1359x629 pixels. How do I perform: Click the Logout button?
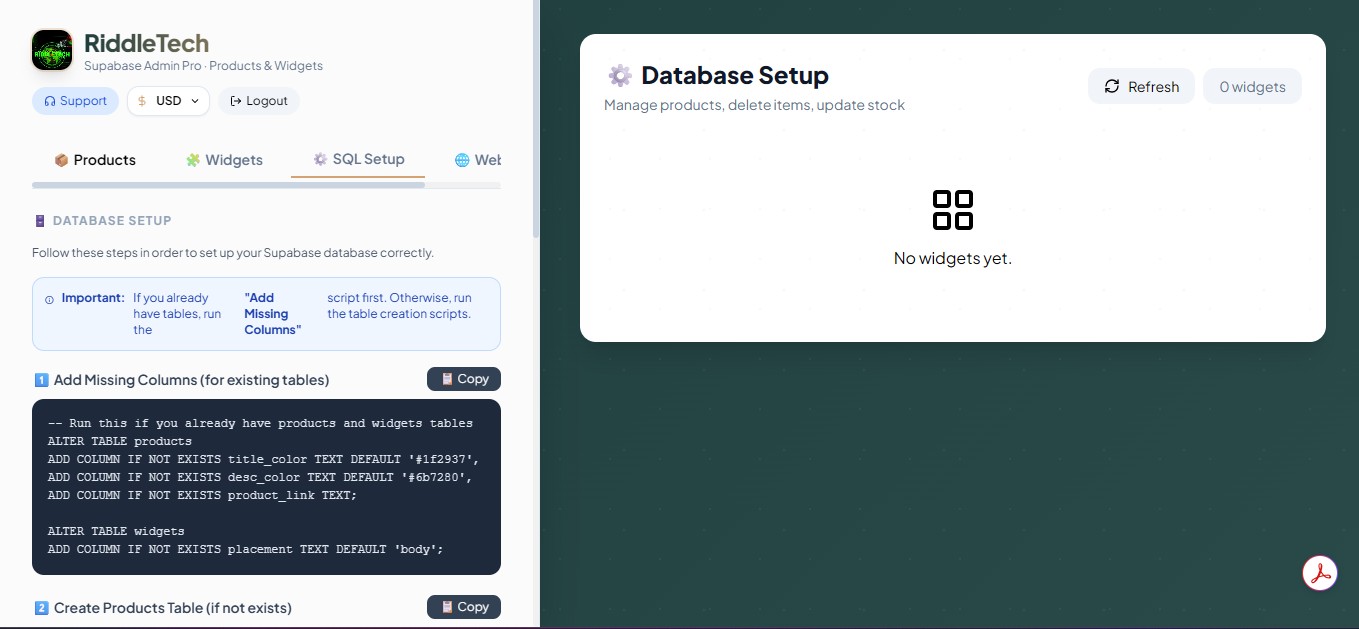coord(259,101)
